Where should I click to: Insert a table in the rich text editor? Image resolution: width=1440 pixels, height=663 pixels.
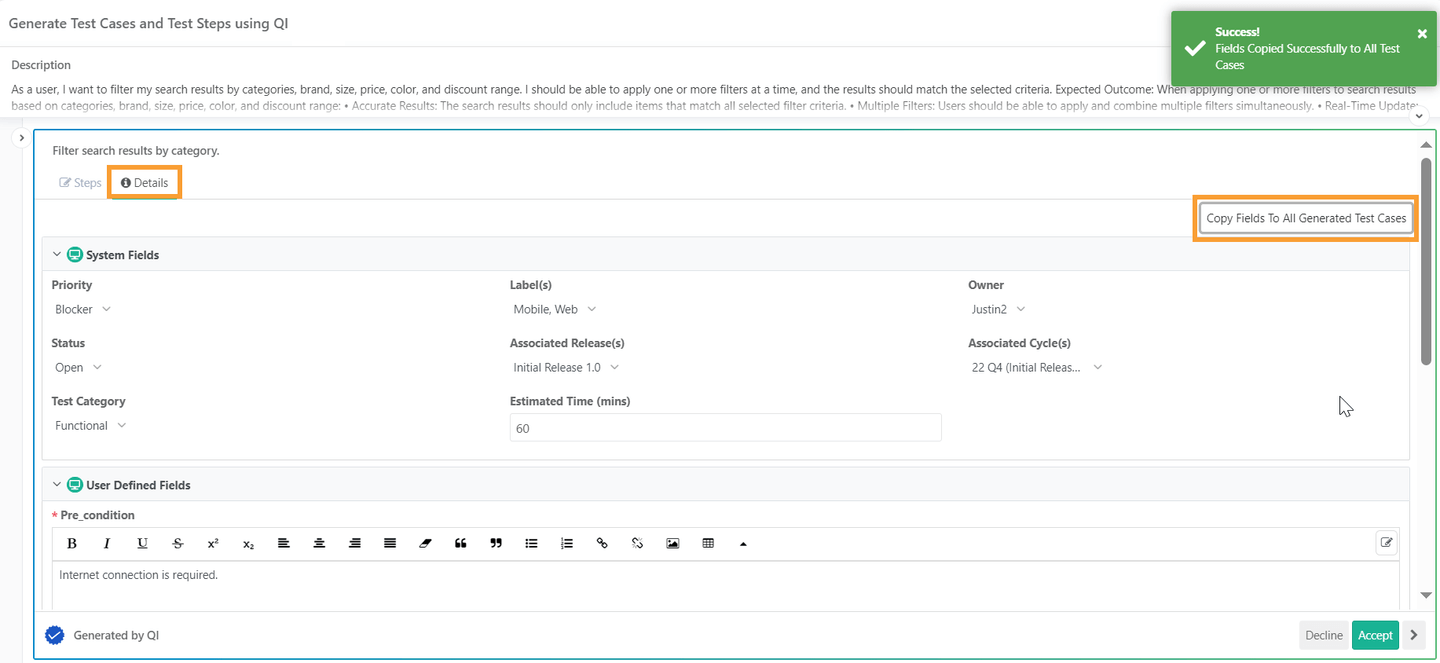pos(708,543)
